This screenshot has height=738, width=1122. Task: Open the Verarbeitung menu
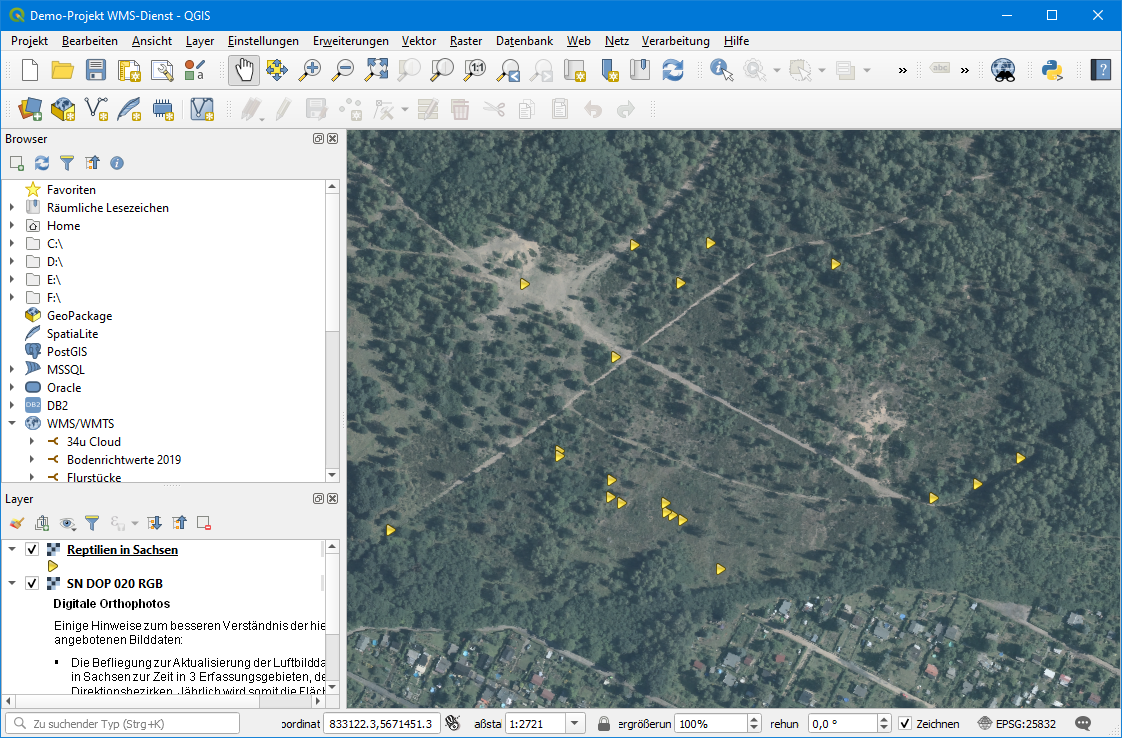pyautogui.click(x=675, y=41)
